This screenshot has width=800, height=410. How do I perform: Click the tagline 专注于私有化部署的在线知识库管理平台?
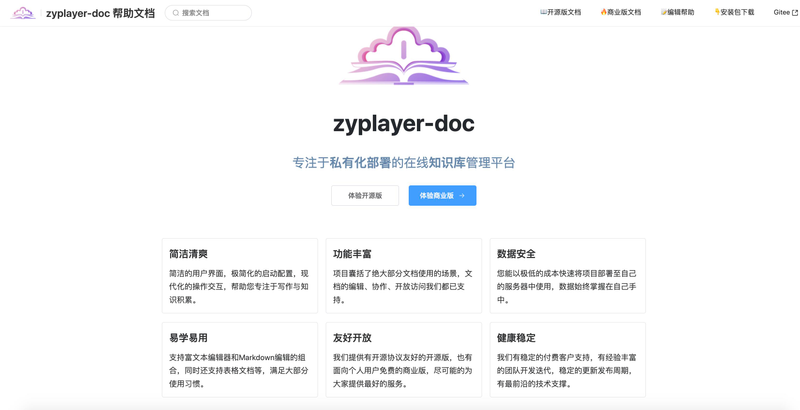coord(404,163)
